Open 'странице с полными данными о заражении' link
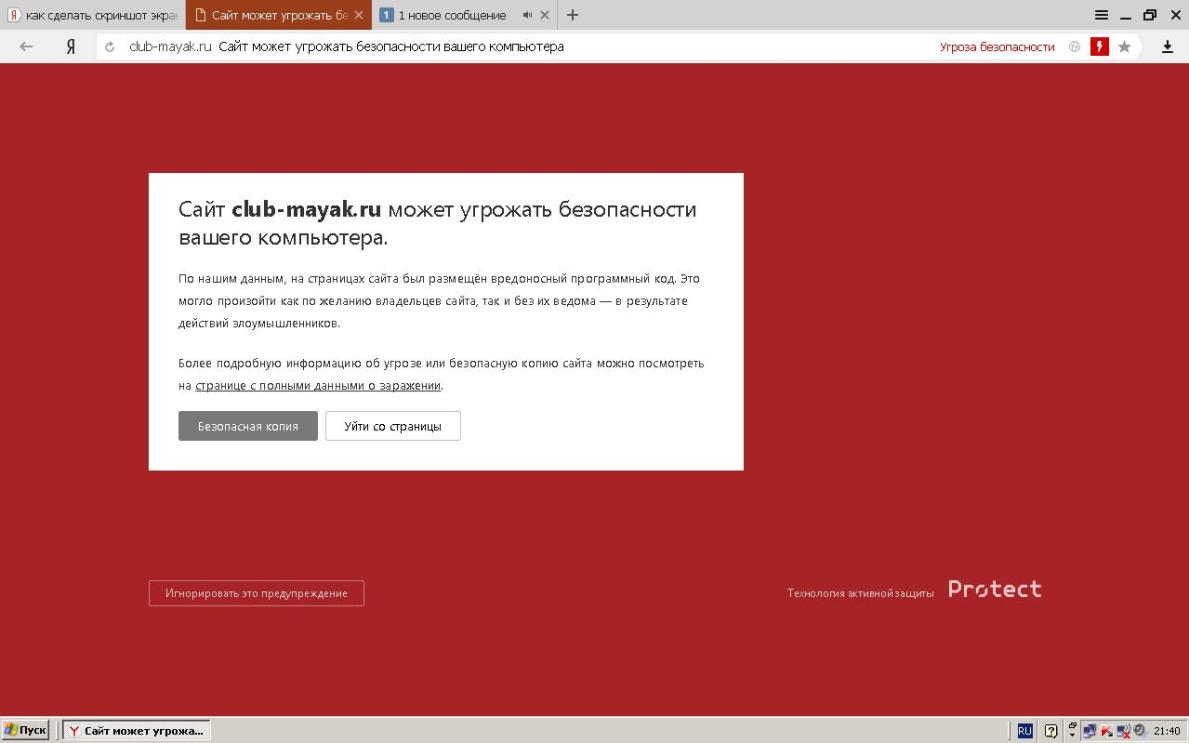This screenshot has height=743, width=1189. [318, 385]
